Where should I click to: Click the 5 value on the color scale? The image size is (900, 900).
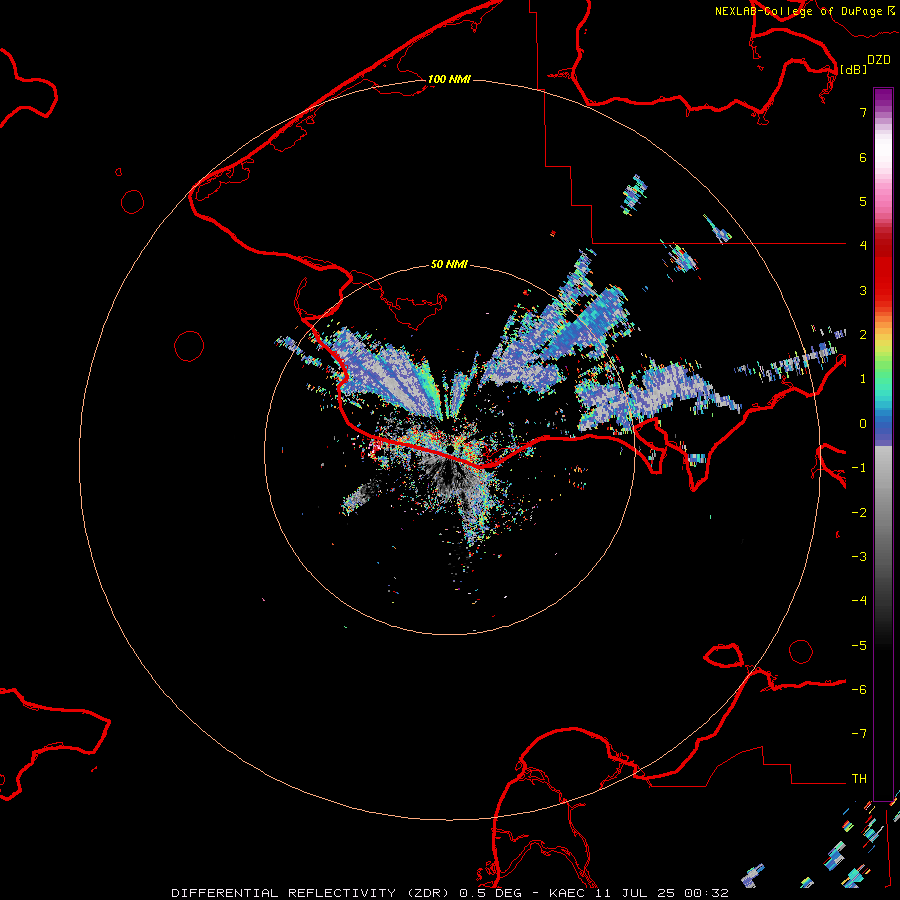(x=863, y=201)
